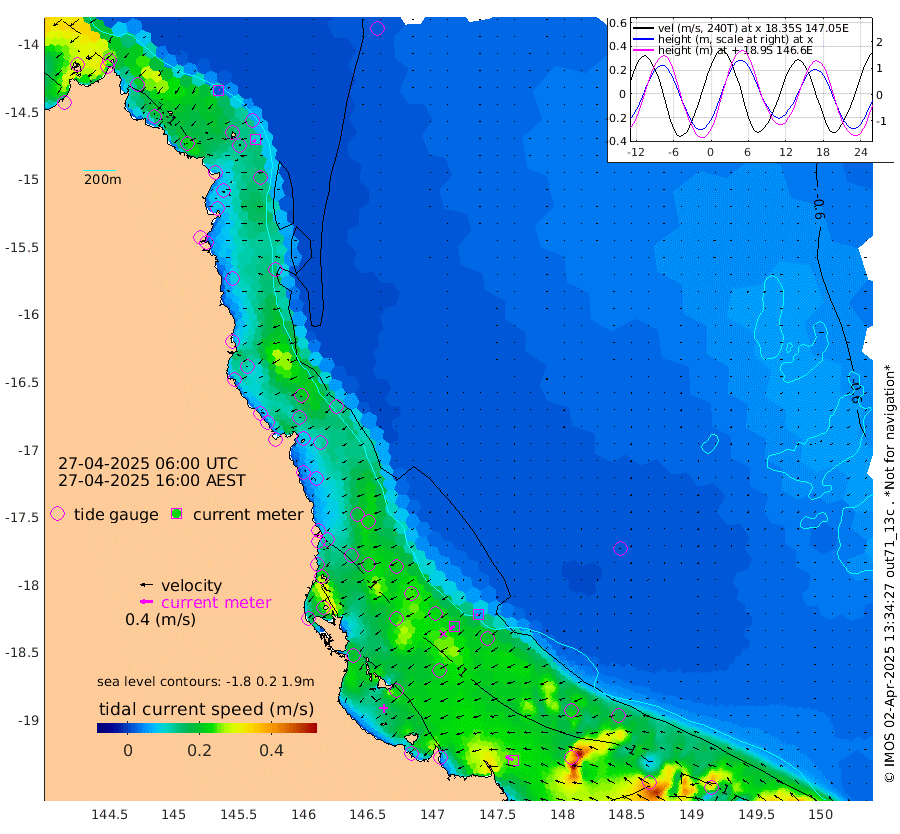This screenshot has width=900, height=834.
Task: Click the magenta x marker near 18.35S 147.05E
Action: [x=443, y=634]
